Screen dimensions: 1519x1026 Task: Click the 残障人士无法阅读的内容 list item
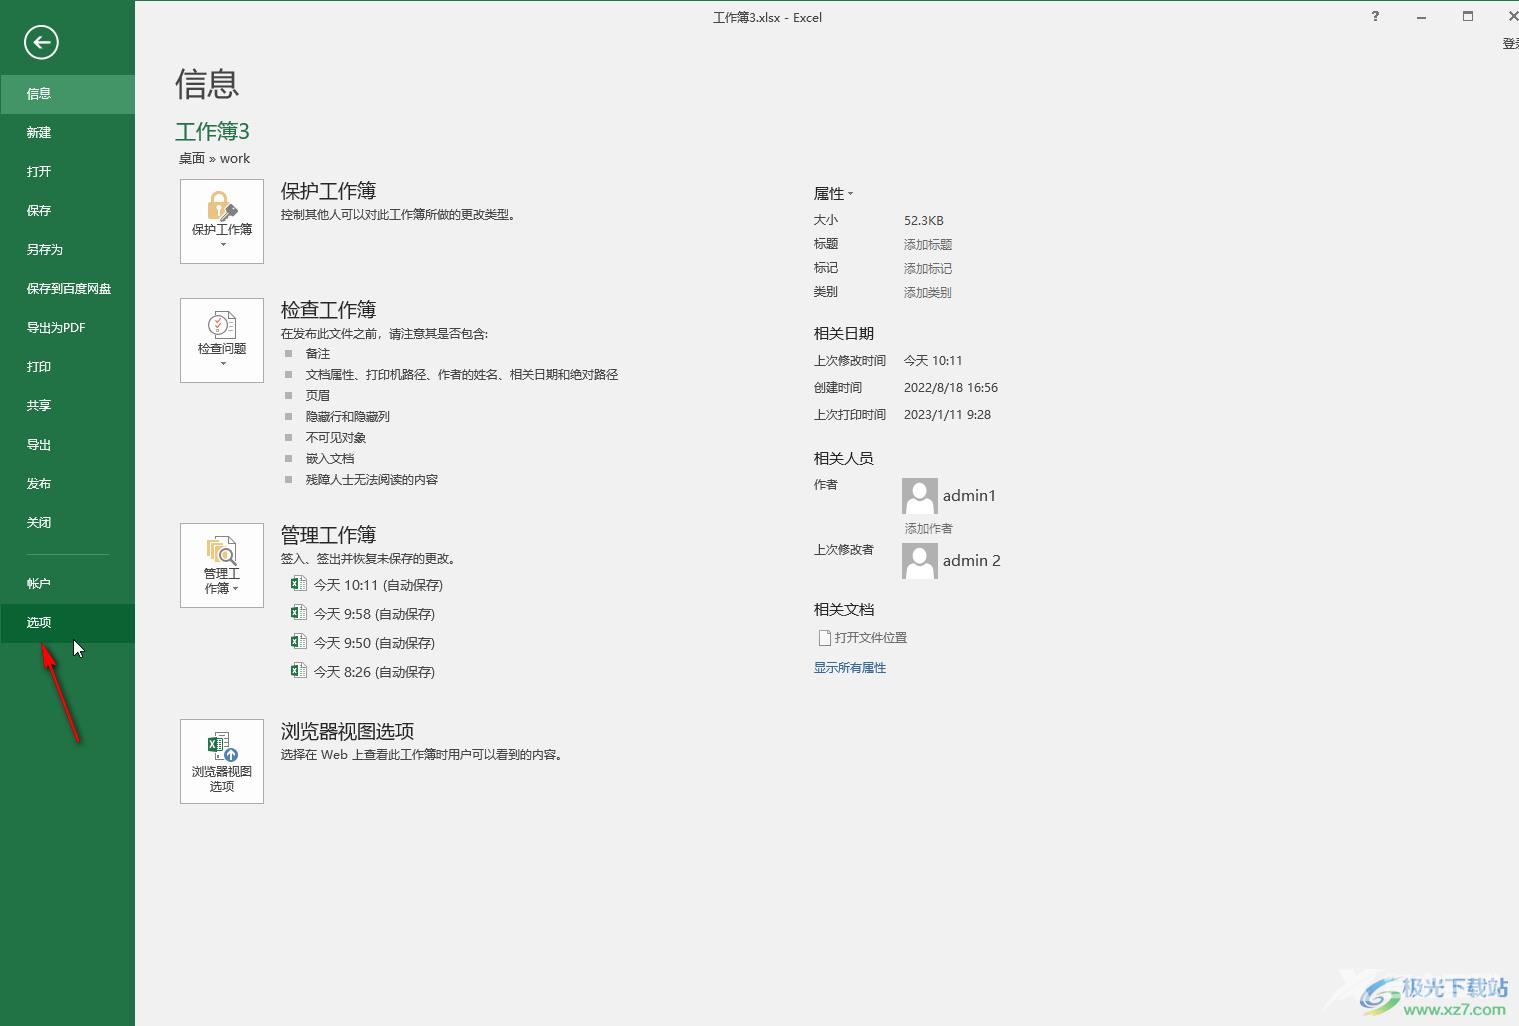pyautogui.click(x=372, y=480)
